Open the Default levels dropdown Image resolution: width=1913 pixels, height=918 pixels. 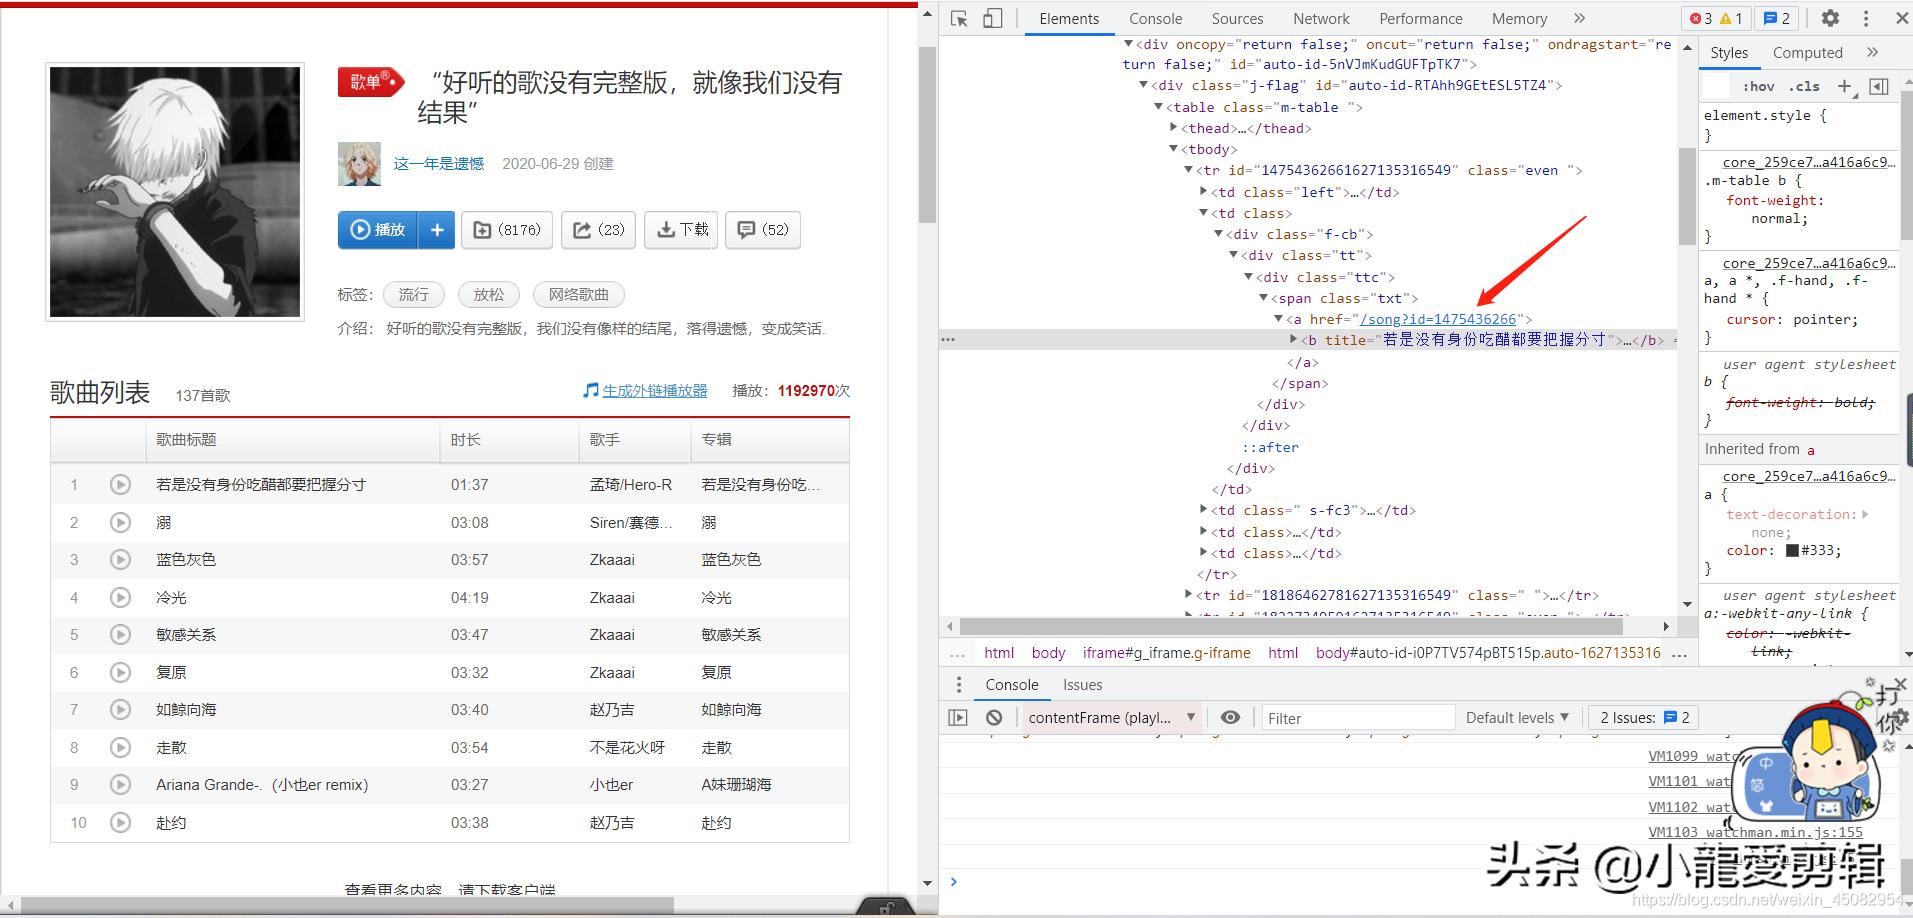(x=1517, y=717)
